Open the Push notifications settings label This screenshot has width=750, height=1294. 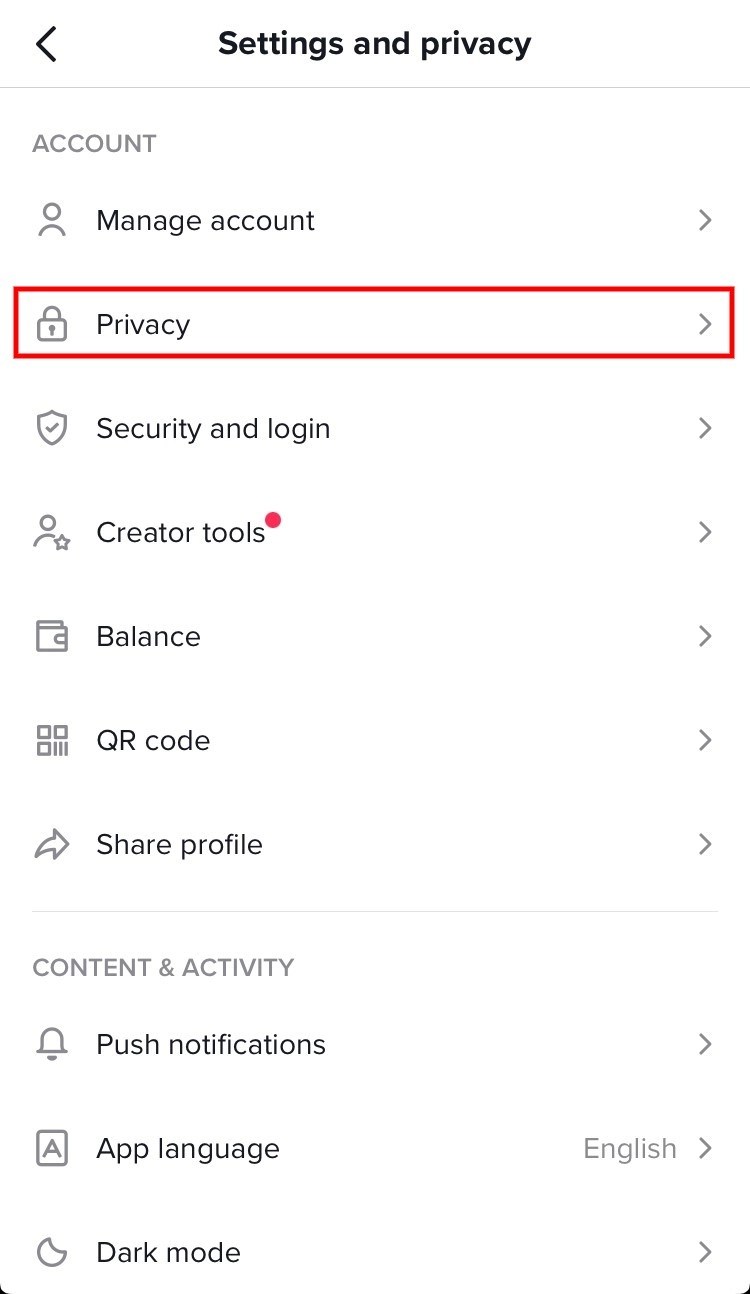tap(211, 1044)
